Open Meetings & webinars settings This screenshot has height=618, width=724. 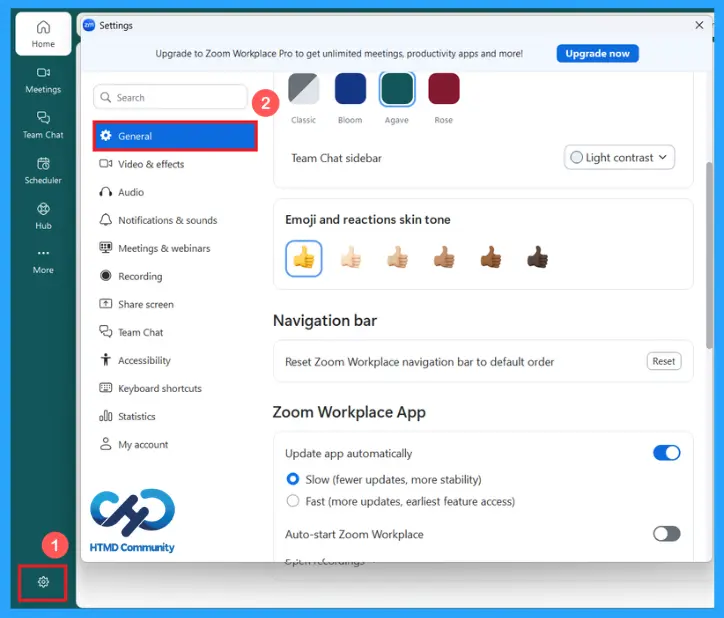click(x=175, y=248)
